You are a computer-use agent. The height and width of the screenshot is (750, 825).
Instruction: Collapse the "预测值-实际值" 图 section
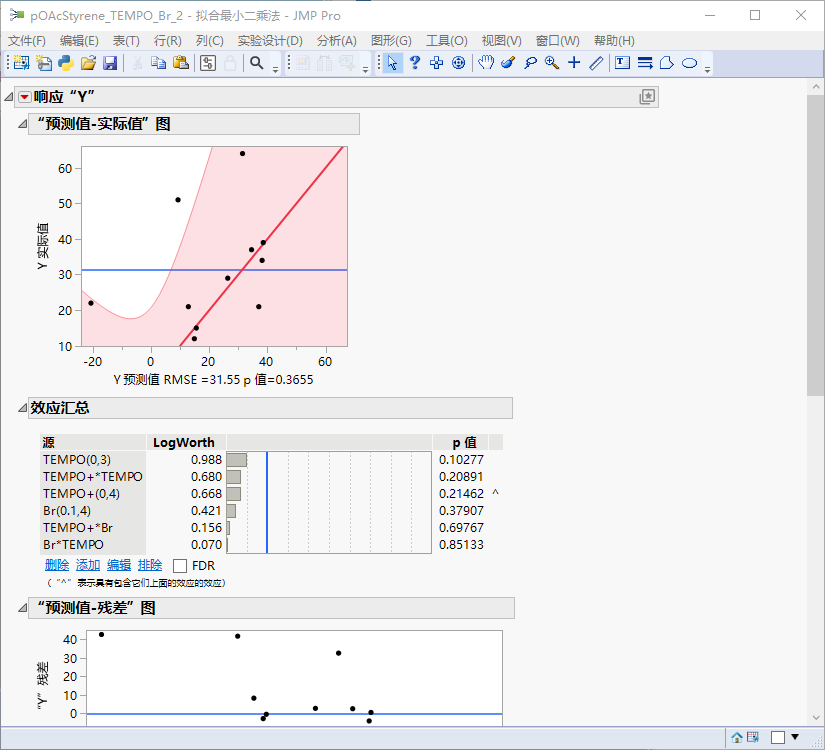[x=22, y=124]
